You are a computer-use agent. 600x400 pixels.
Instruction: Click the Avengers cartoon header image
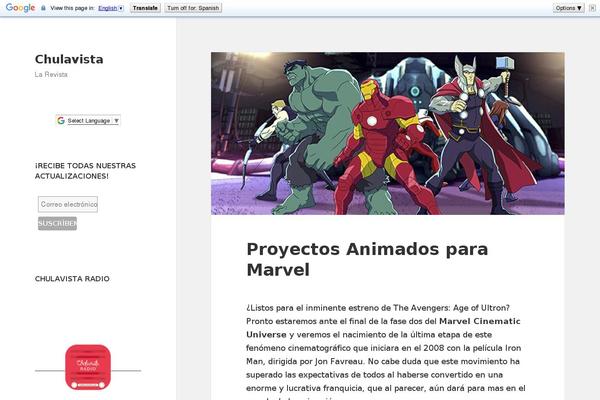tap(388, 133)
